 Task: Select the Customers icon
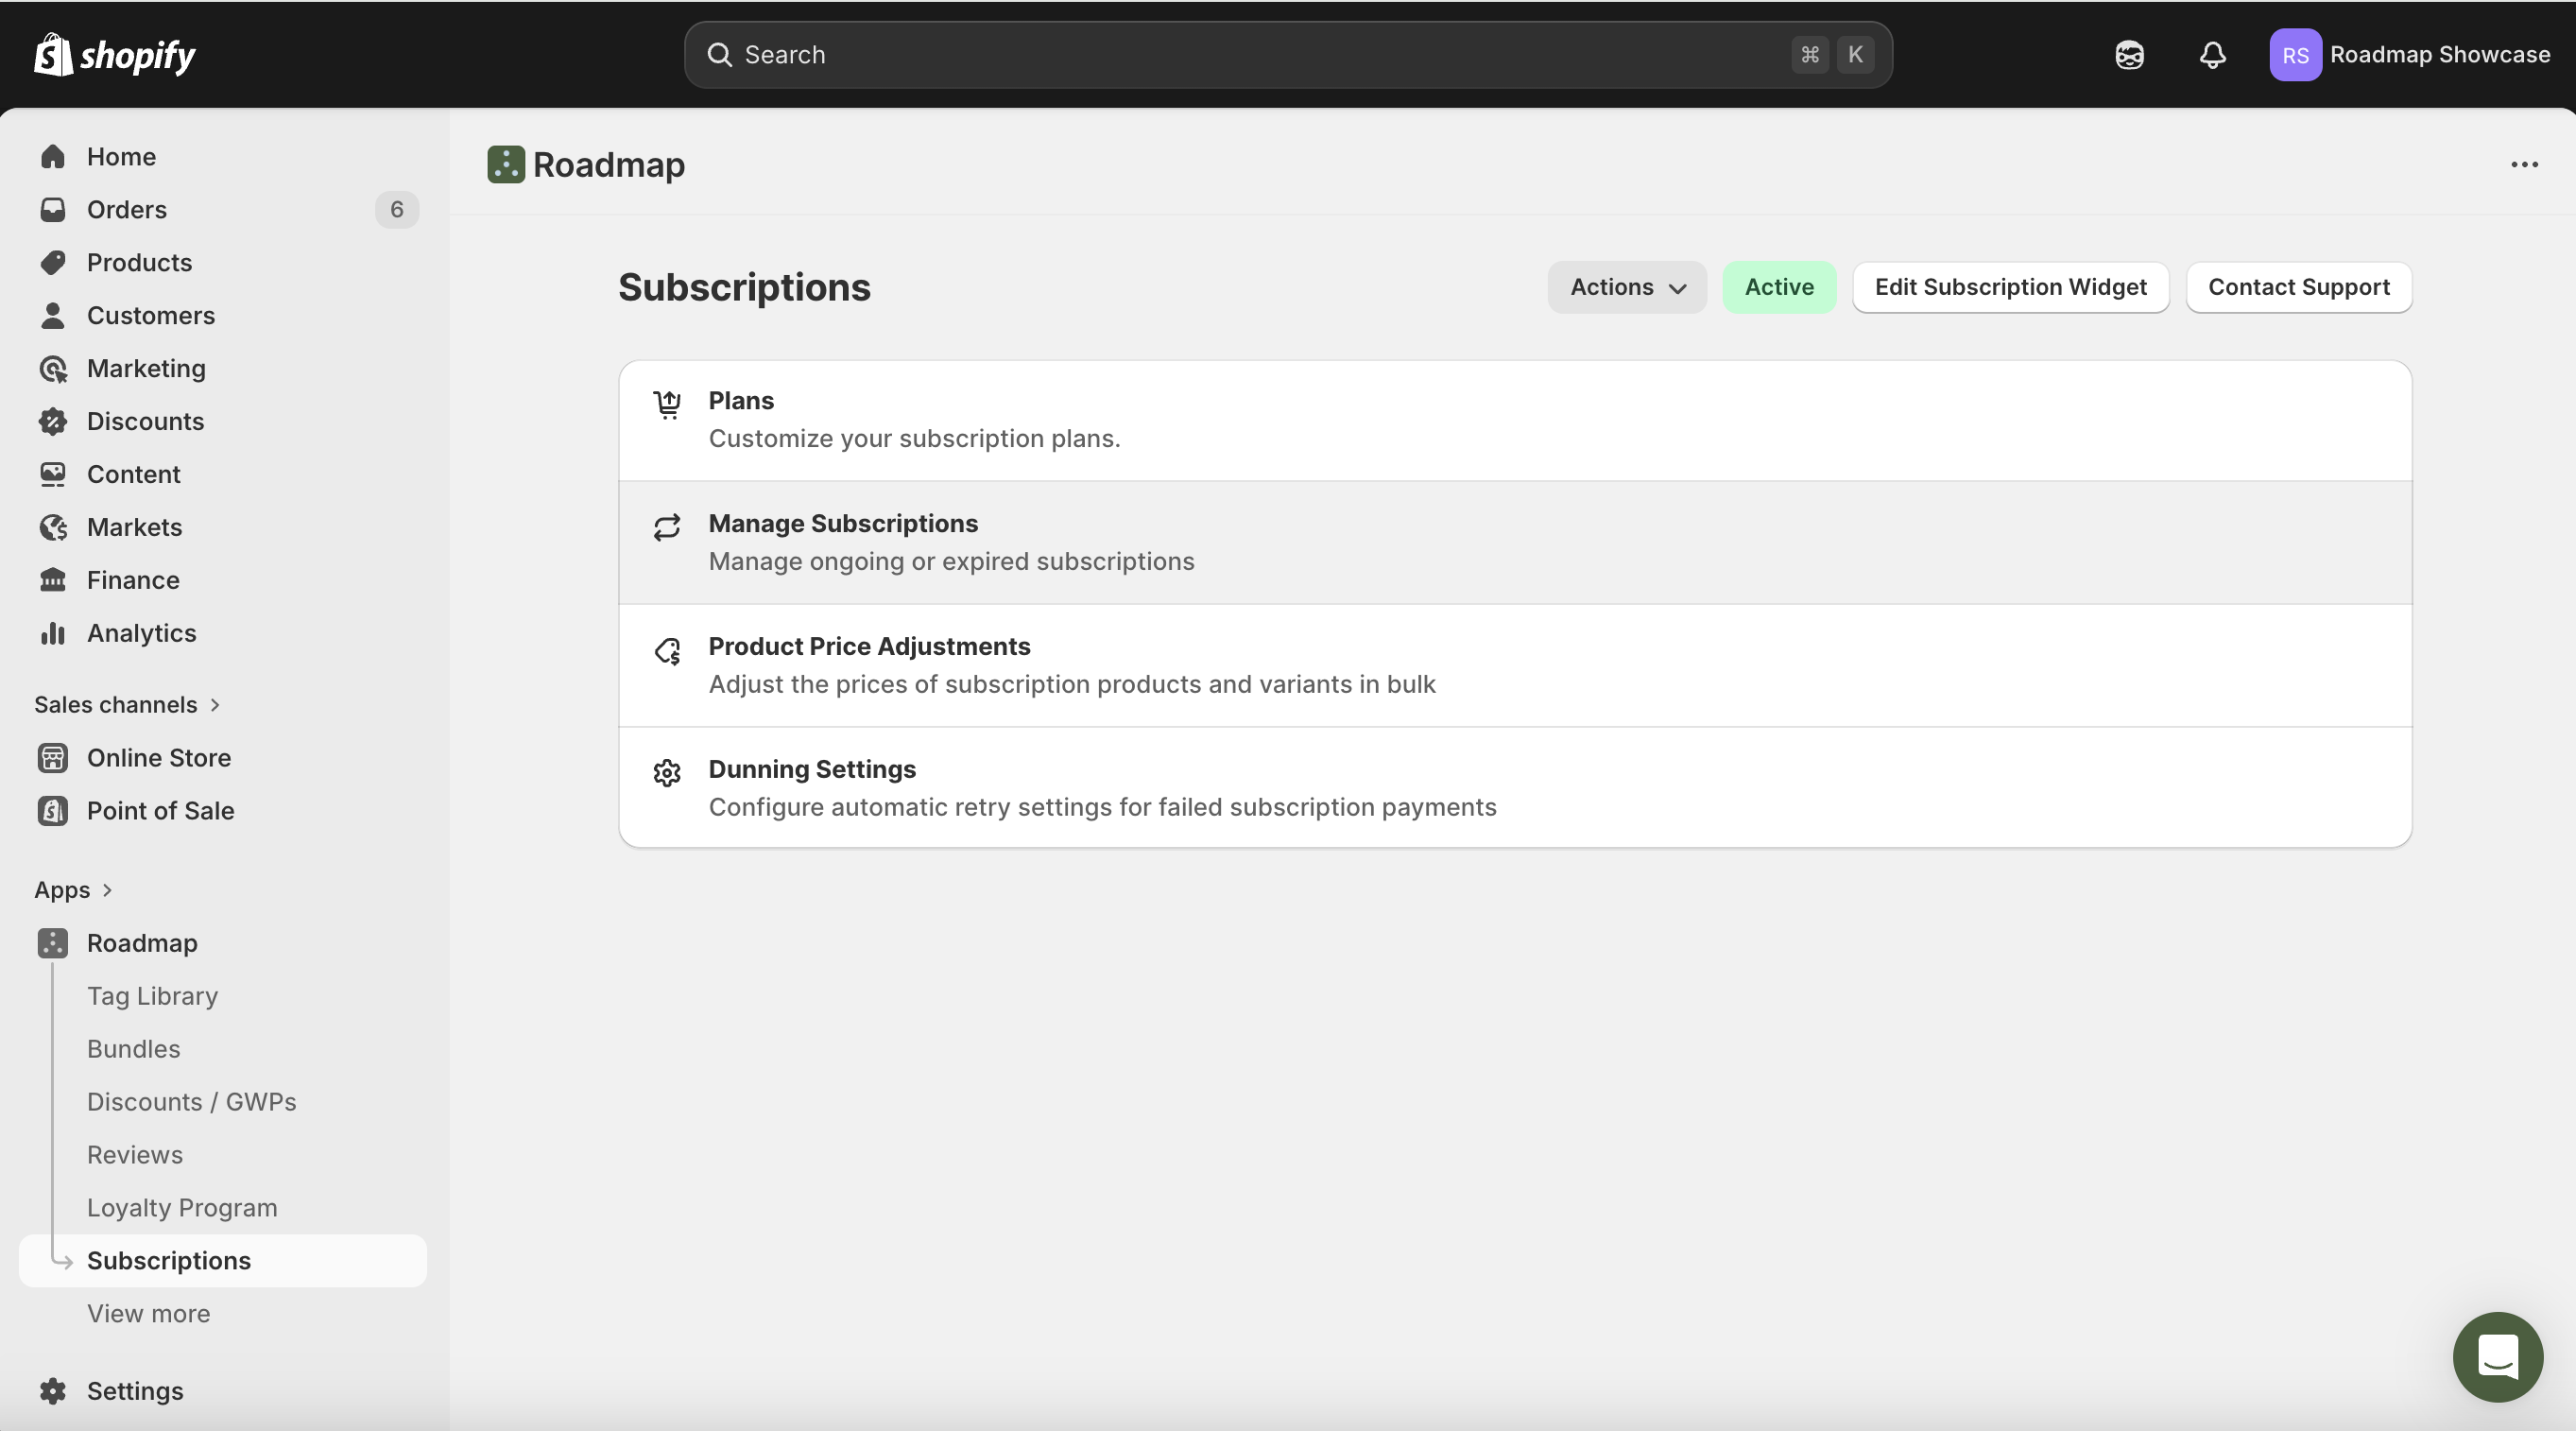pos(53,316)
